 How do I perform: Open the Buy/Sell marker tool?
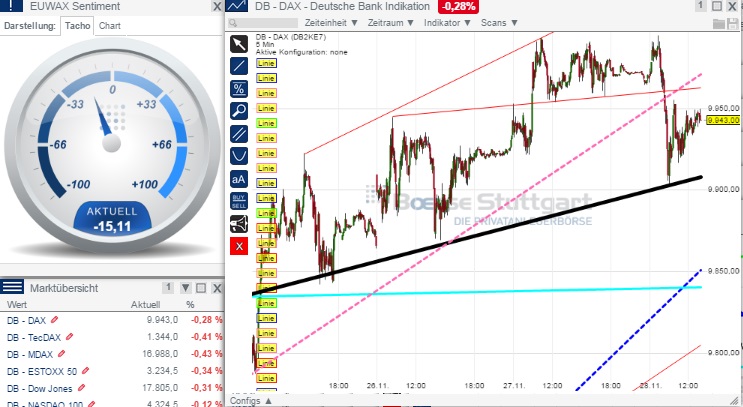pyautogui.click(x=239, y=201)
